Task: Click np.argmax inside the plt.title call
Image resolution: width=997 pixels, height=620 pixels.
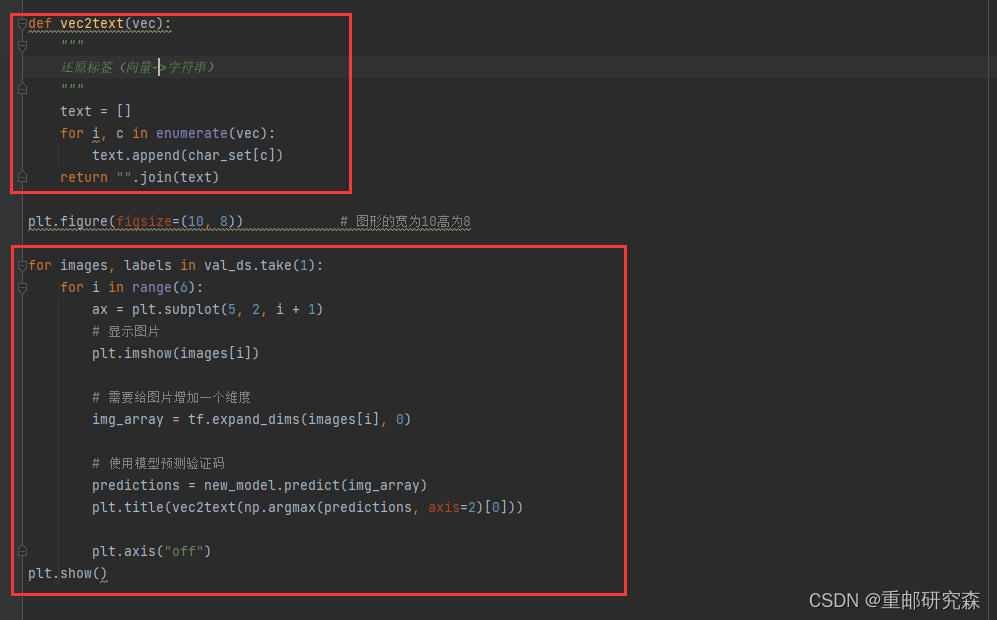Action: (283, 507)
